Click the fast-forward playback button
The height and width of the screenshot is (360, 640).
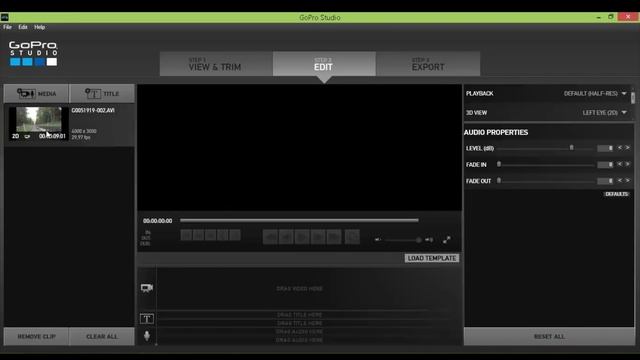coord(334,237)
